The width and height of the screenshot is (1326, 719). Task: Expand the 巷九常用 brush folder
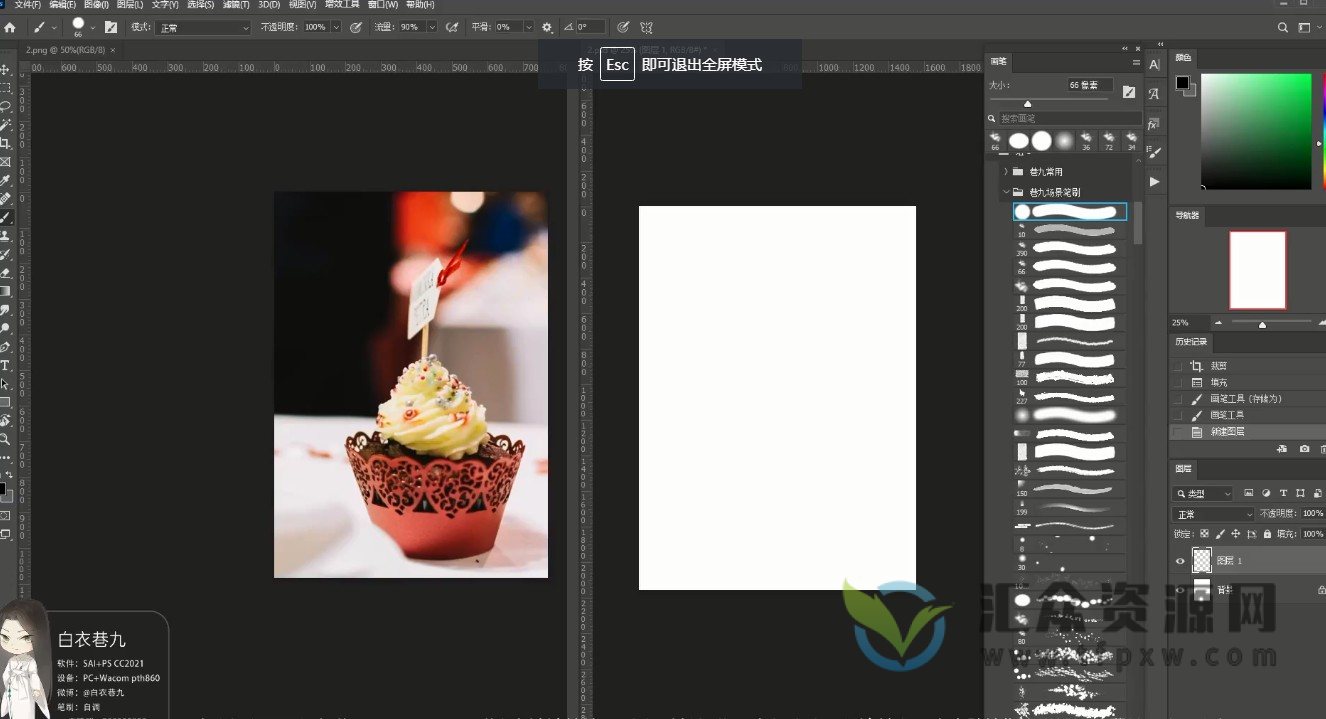tap(1006, 172)
